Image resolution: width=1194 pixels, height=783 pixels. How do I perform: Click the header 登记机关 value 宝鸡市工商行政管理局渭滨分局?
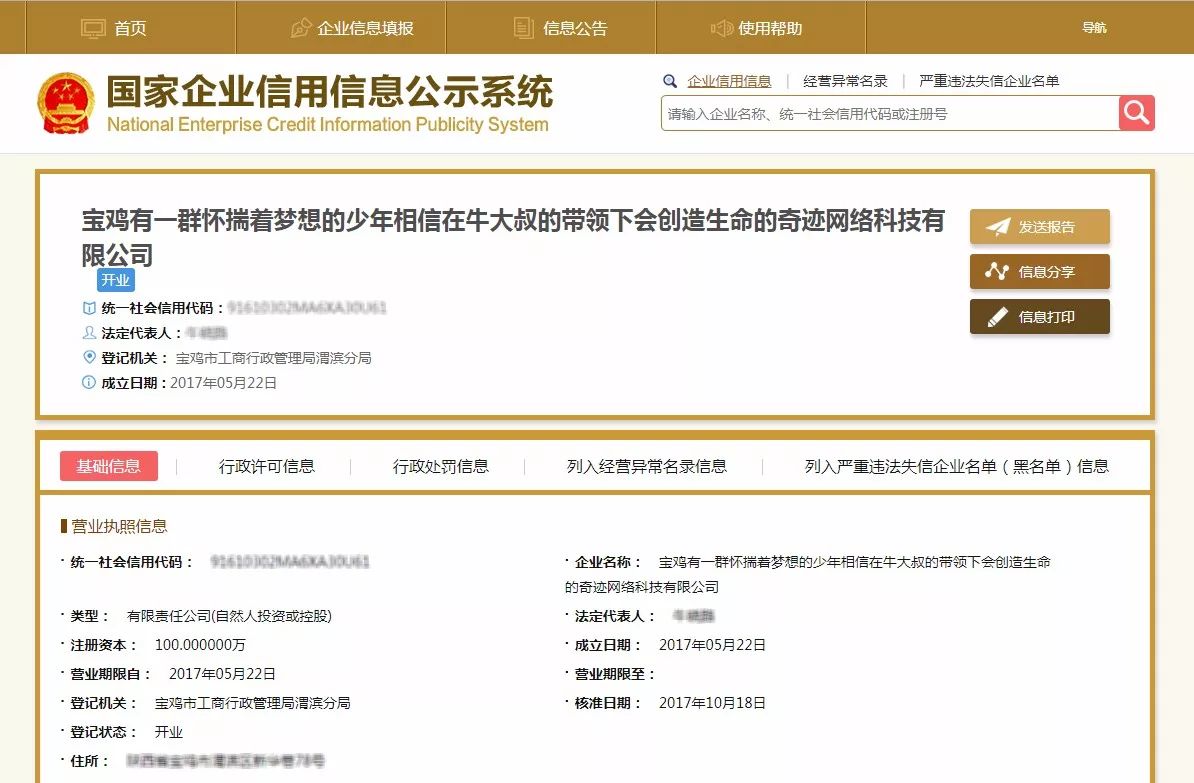click(x=273, y=357)
